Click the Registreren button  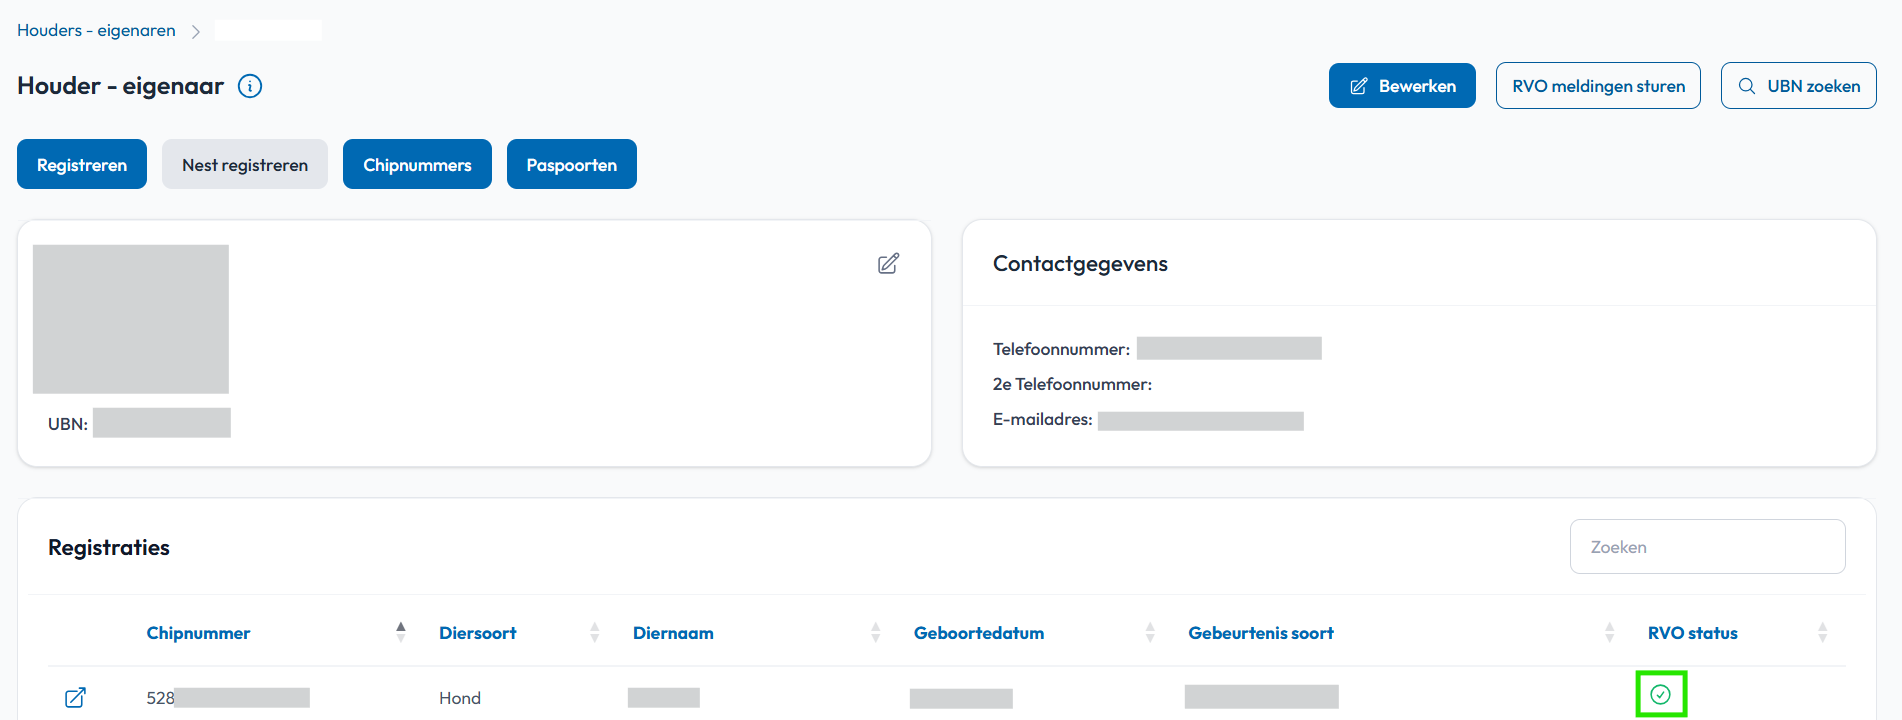click(82, 164)
